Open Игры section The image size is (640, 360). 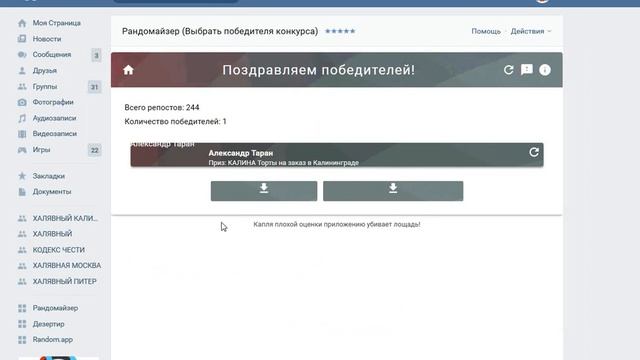pos(41,150)
